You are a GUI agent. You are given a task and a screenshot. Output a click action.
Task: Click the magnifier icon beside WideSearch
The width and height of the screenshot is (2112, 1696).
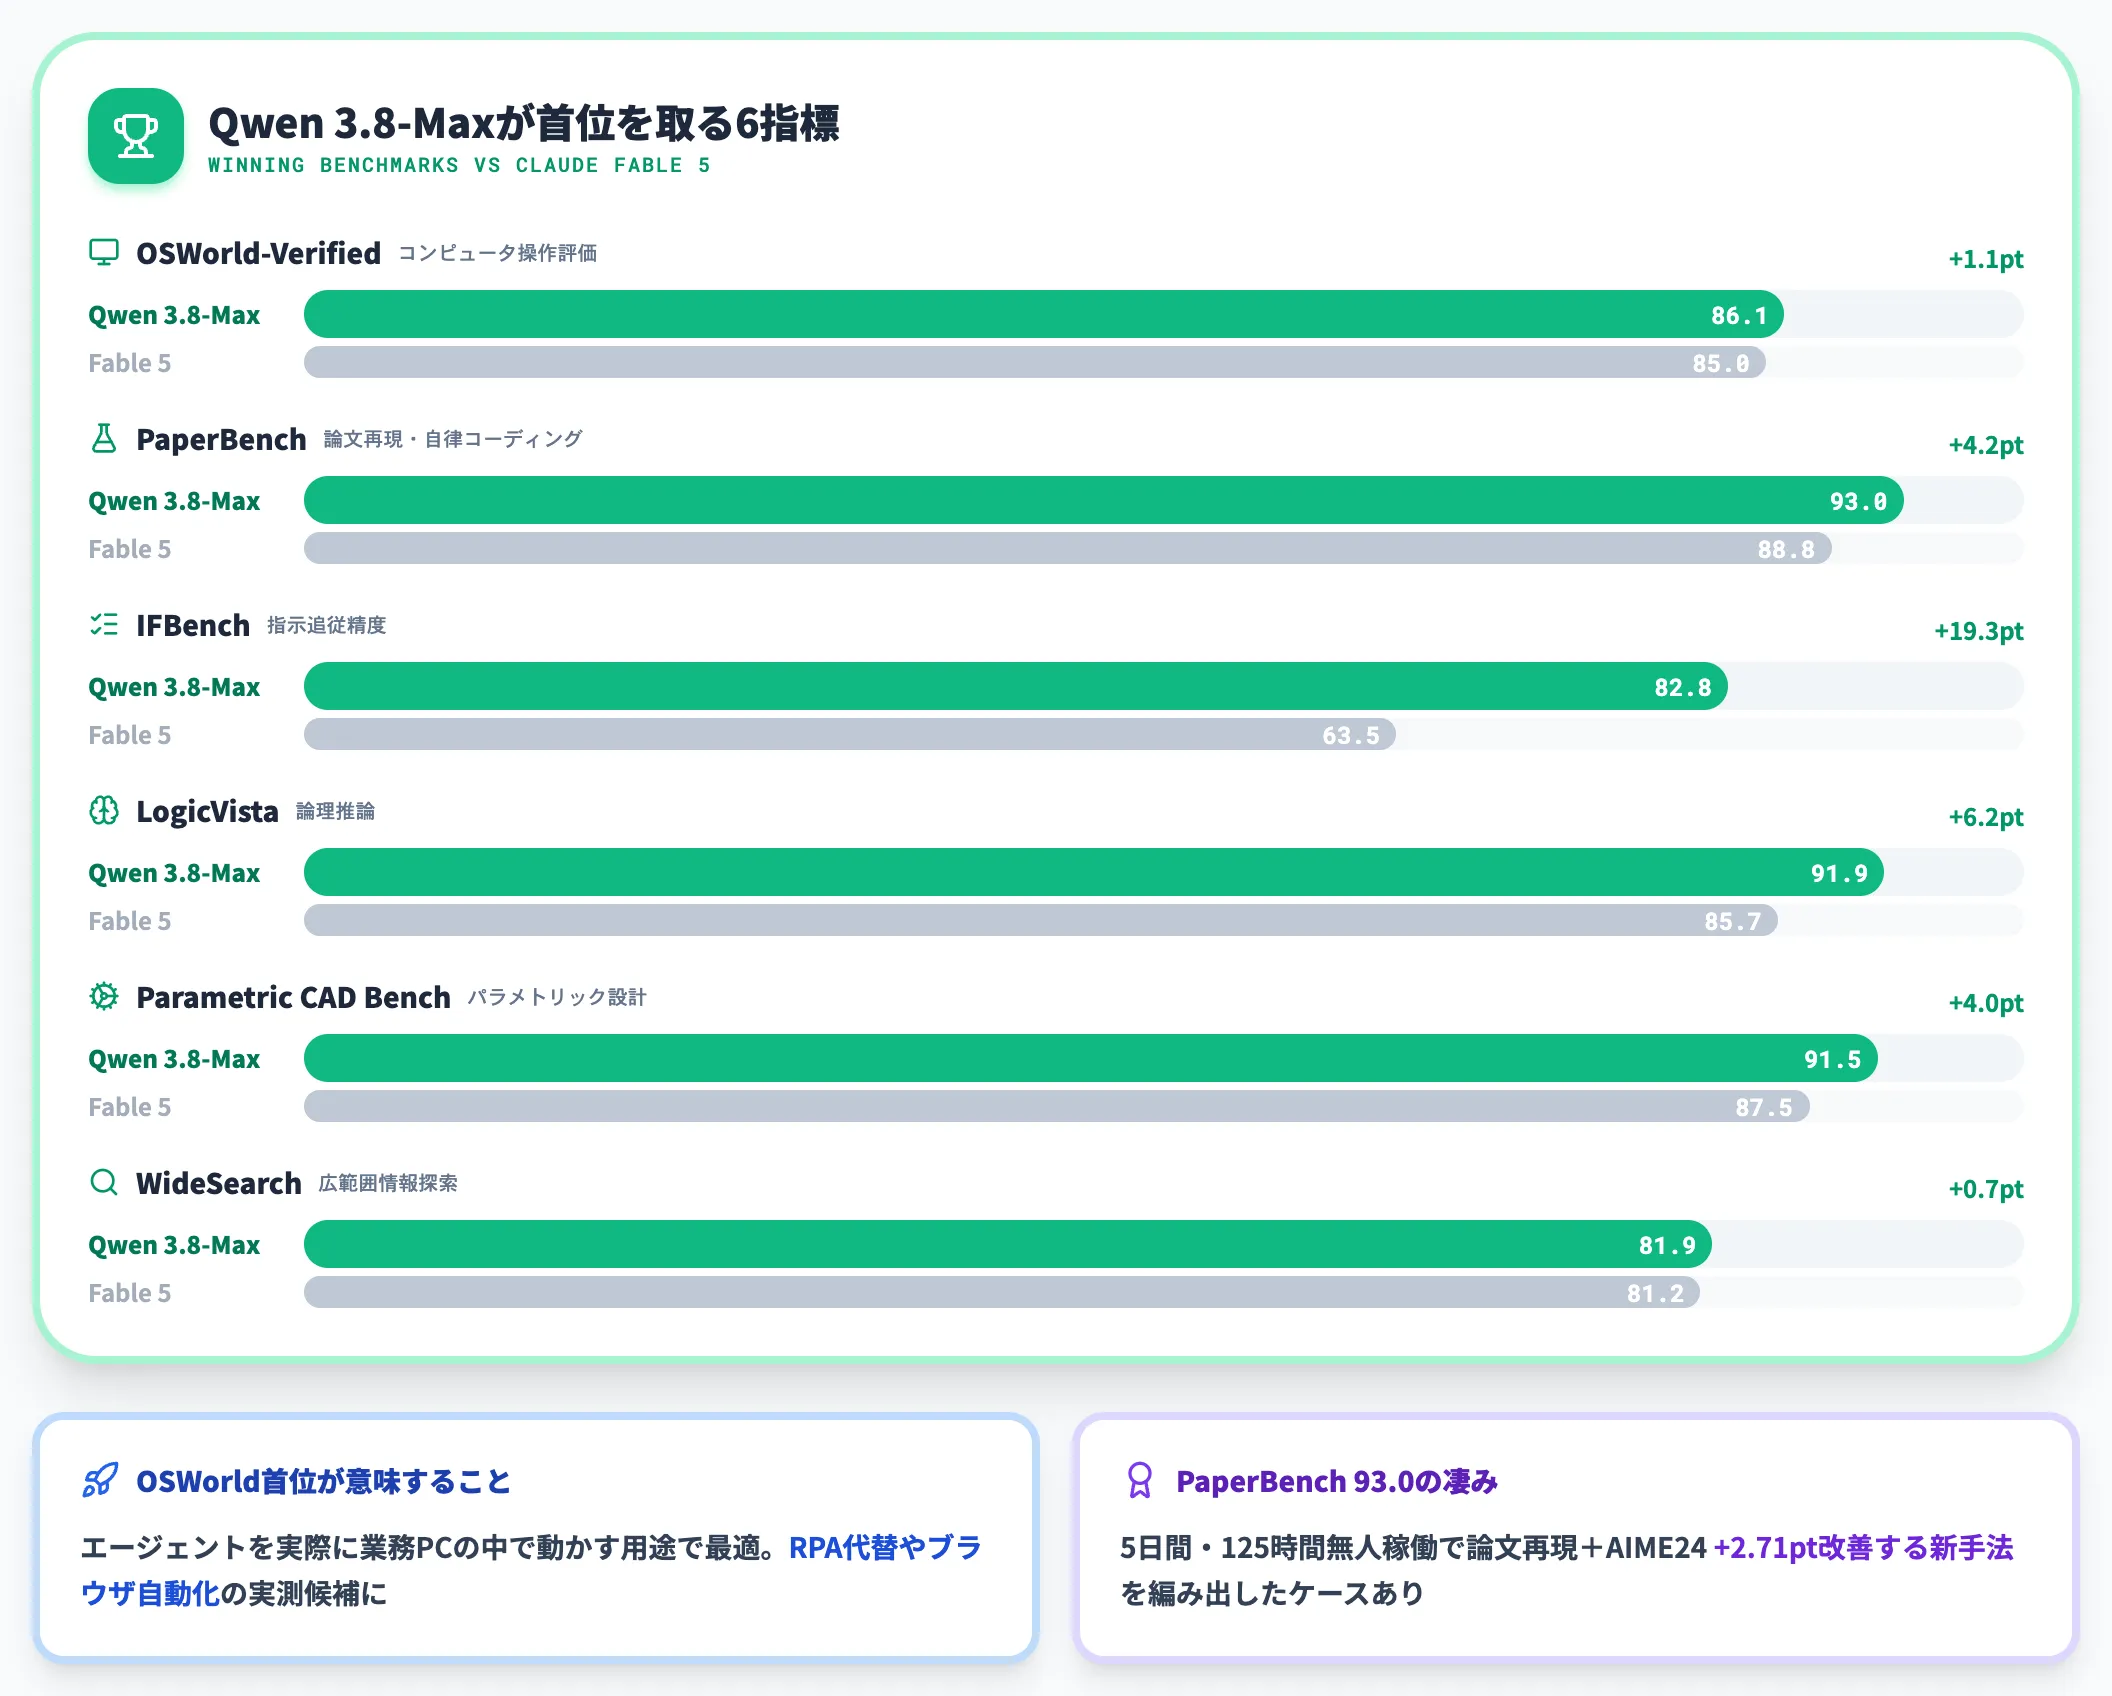point(104,1182)
